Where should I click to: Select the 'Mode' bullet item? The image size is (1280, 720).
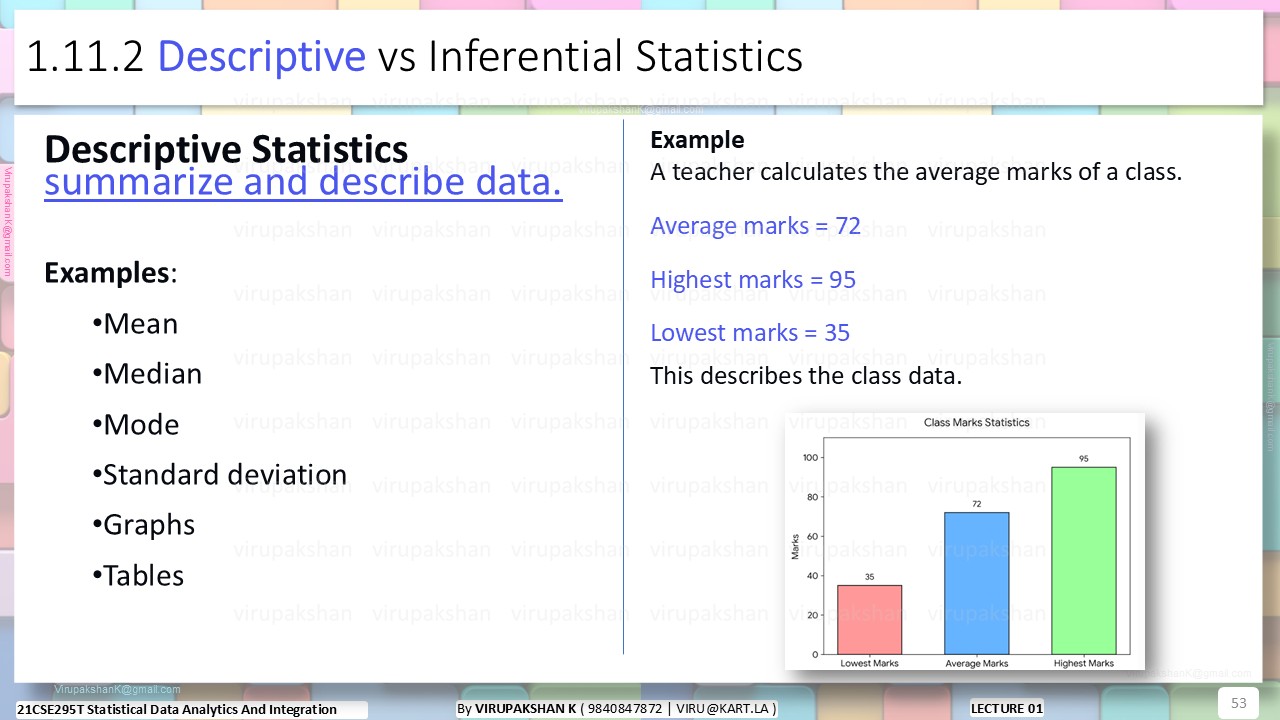coord(135,425)
